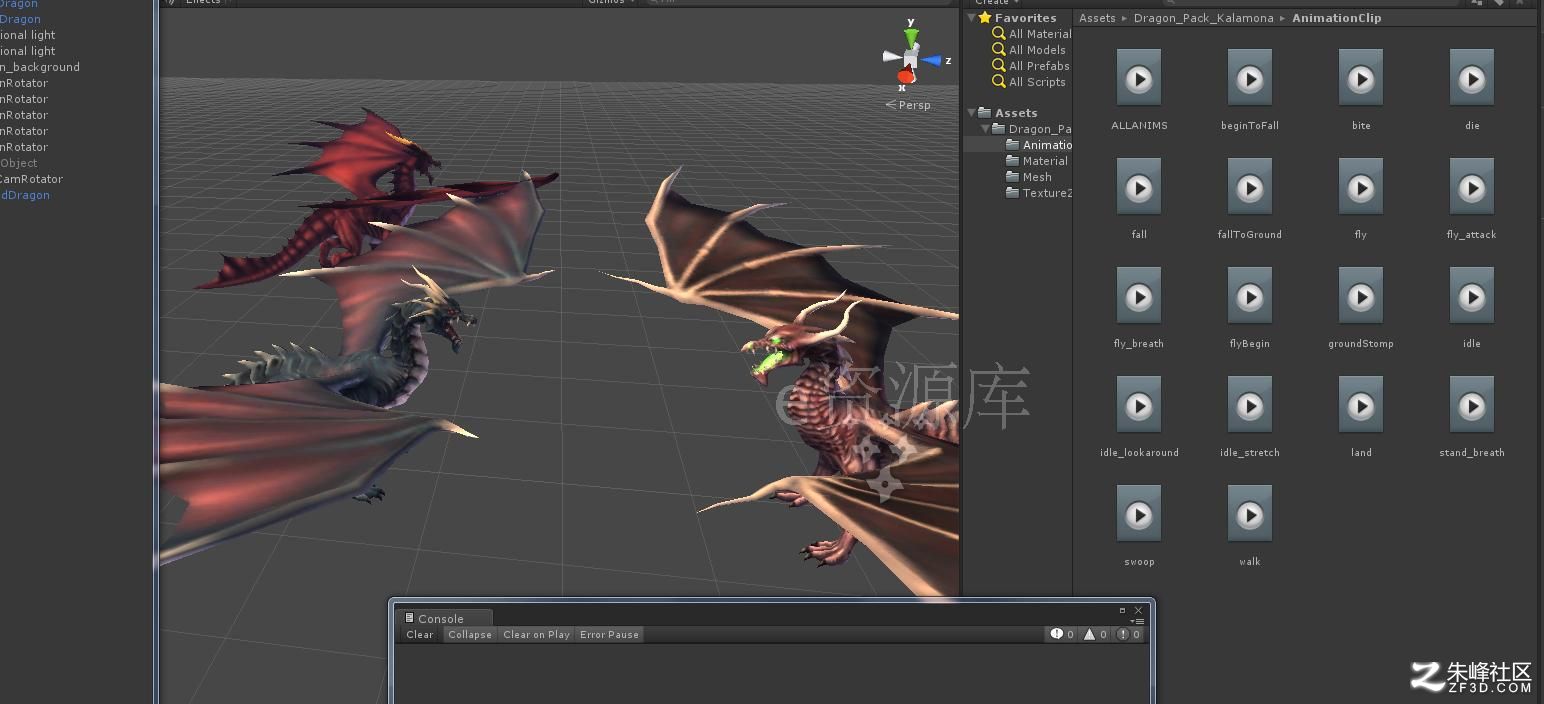Toggle Error Pause in the Console
1544x704 pixels.
click(x=609, y=634)
